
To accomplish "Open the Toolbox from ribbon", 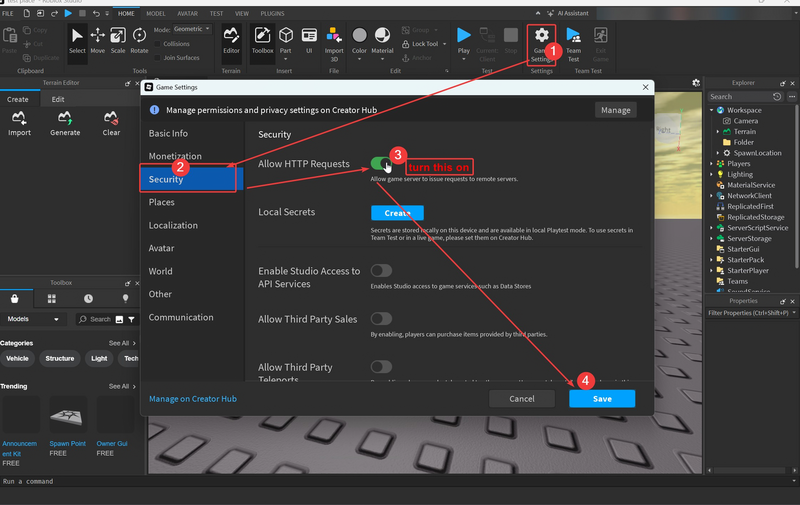I will tap(262, 41).
